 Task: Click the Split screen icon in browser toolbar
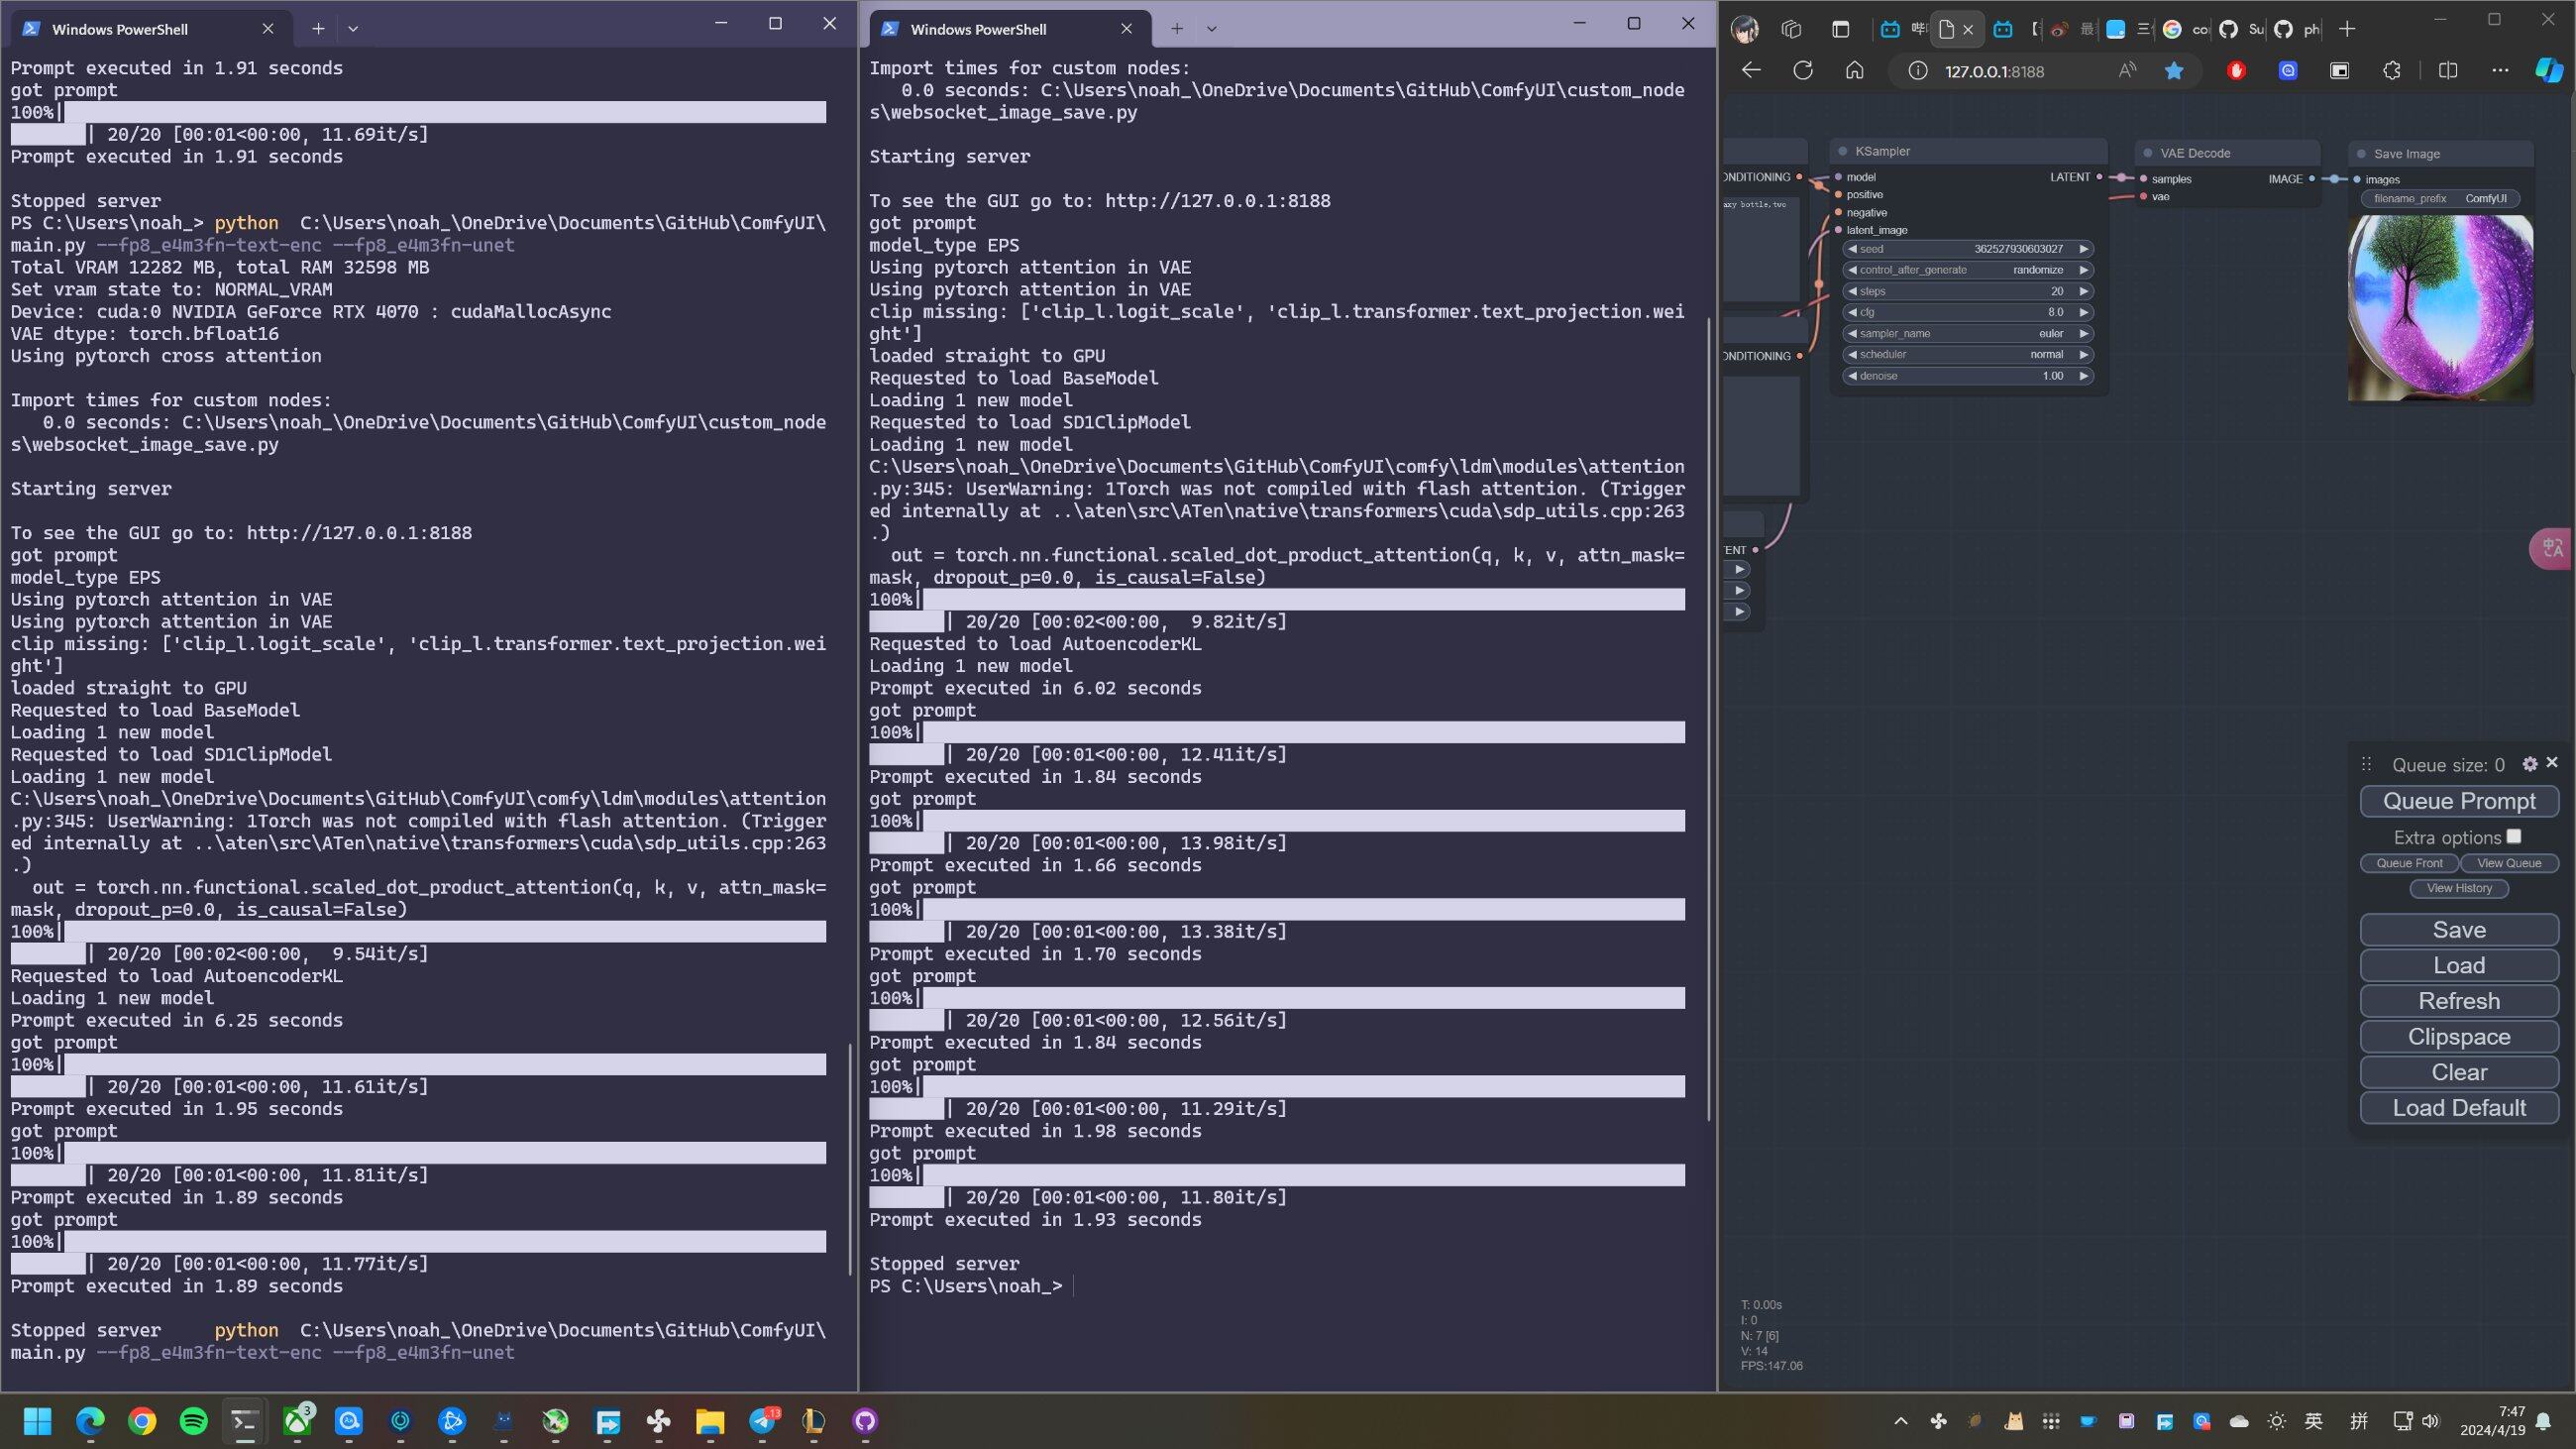click(2448, 70)
